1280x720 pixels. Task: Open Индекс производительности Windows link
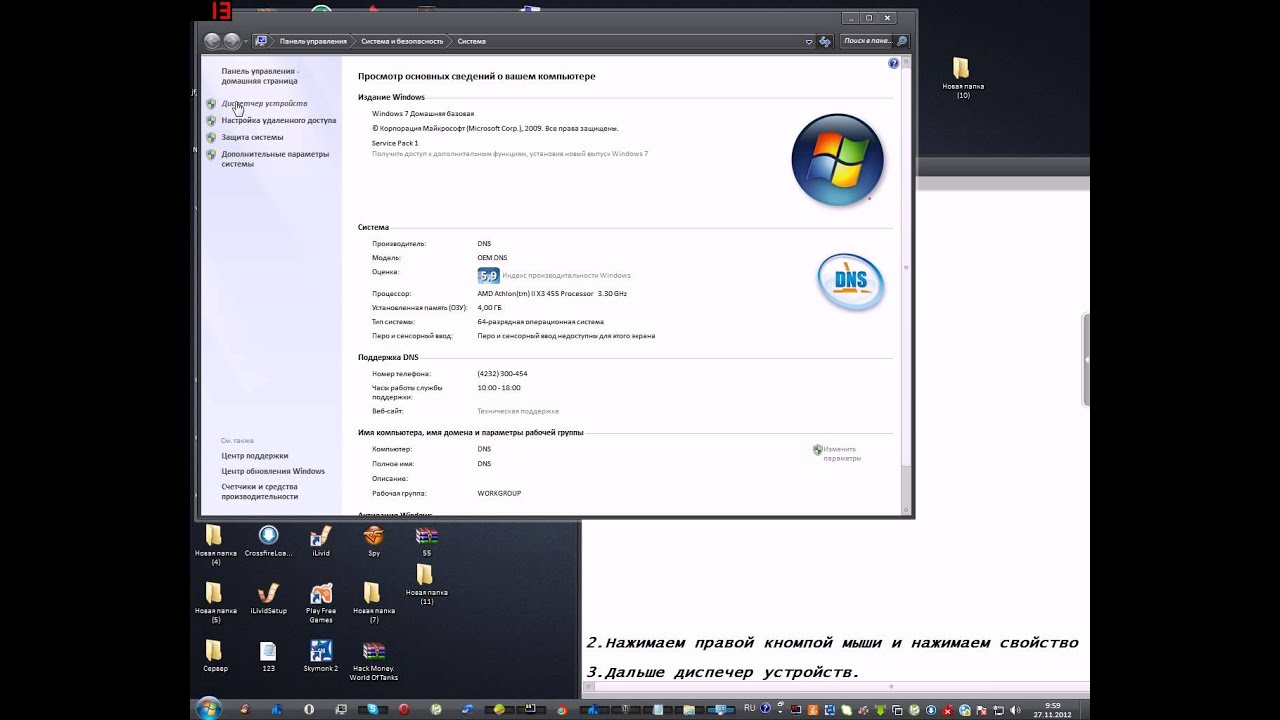click(x=567, y=275)
